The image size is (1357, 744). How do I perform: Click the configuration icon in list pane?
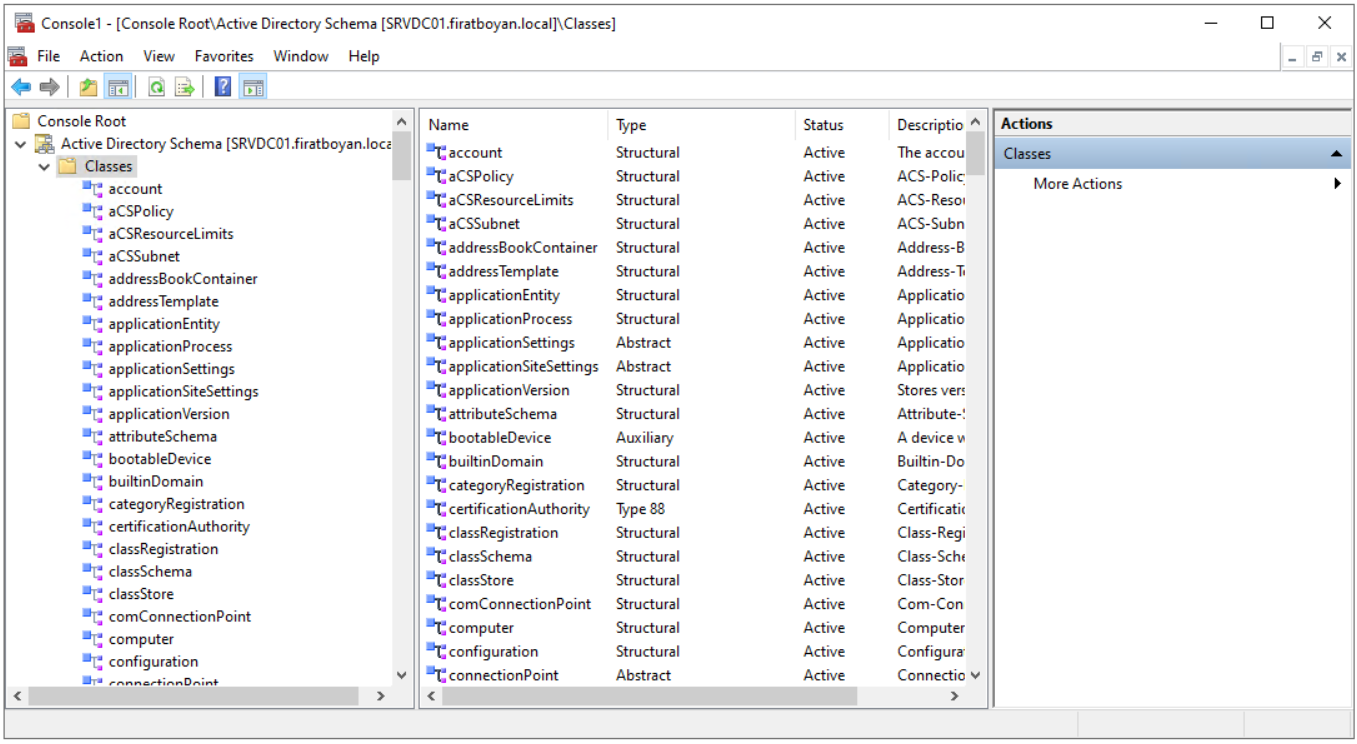coord(436,651)
